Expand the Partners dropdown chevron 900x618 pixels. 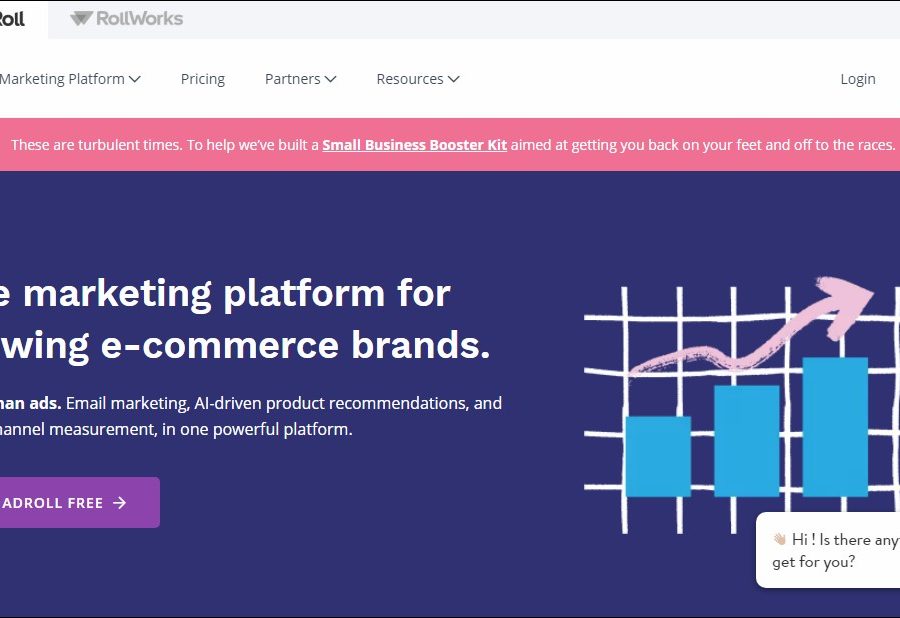pos(330,79)
